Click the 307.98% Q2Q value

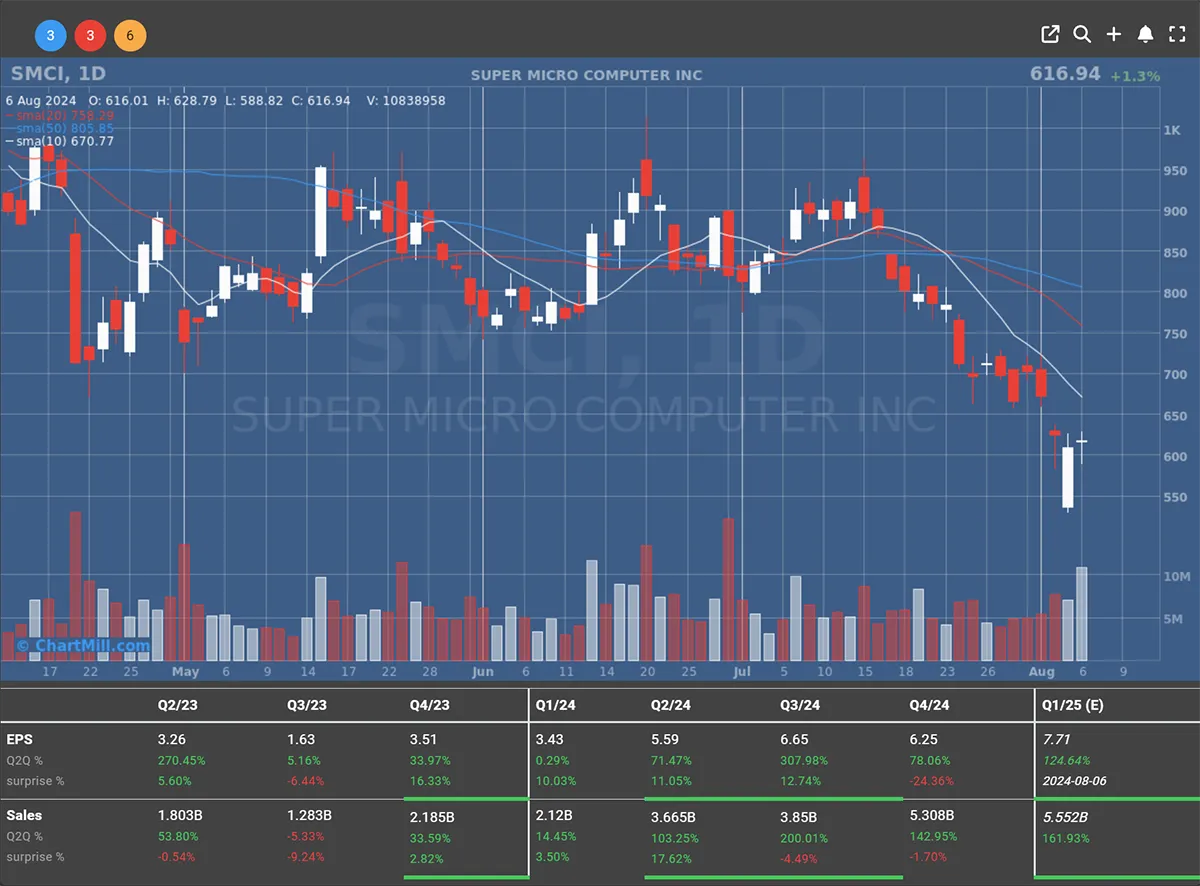click(x=804, y=761)
